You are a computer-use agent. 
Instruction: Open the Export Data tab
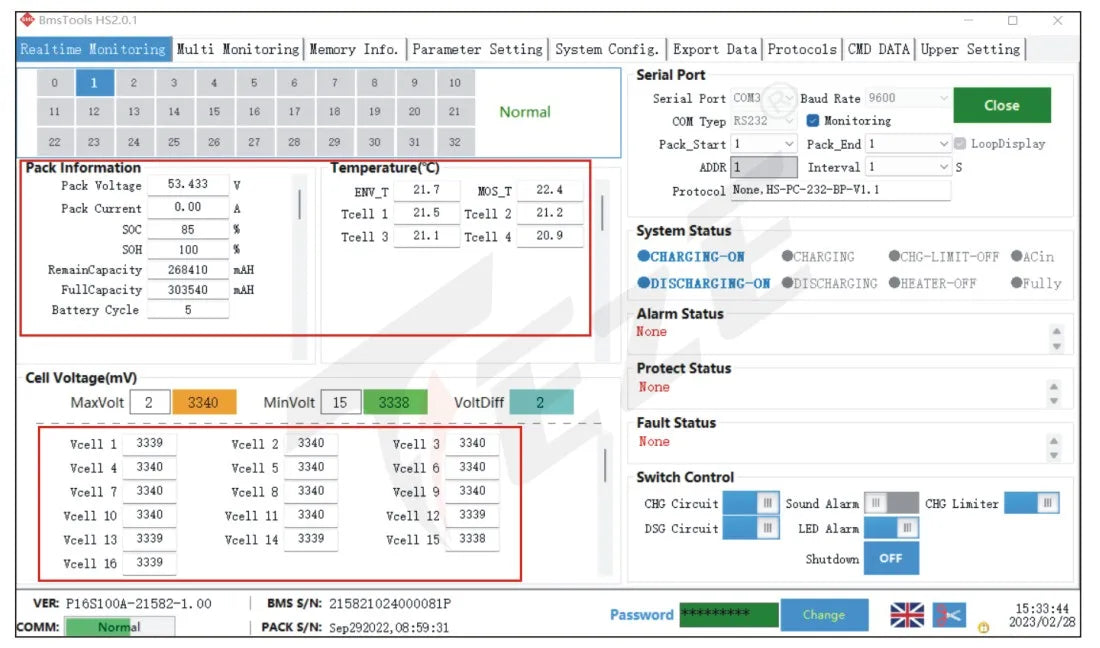[714, 49]
